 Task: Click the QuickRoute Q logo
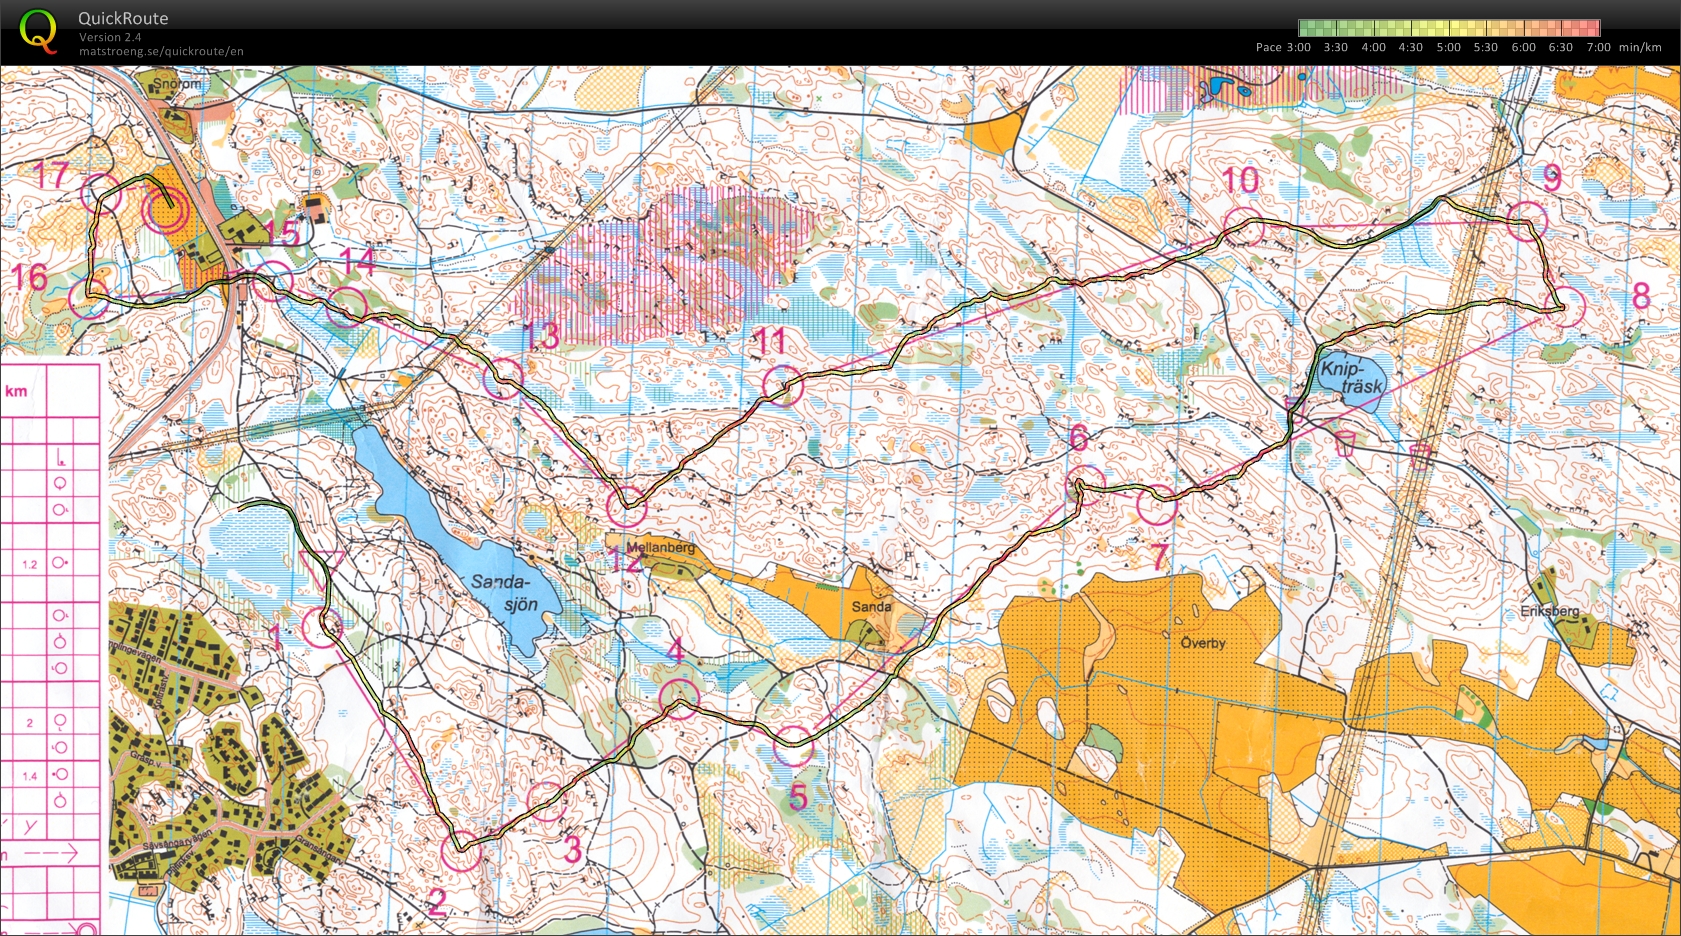coord(38,29)
